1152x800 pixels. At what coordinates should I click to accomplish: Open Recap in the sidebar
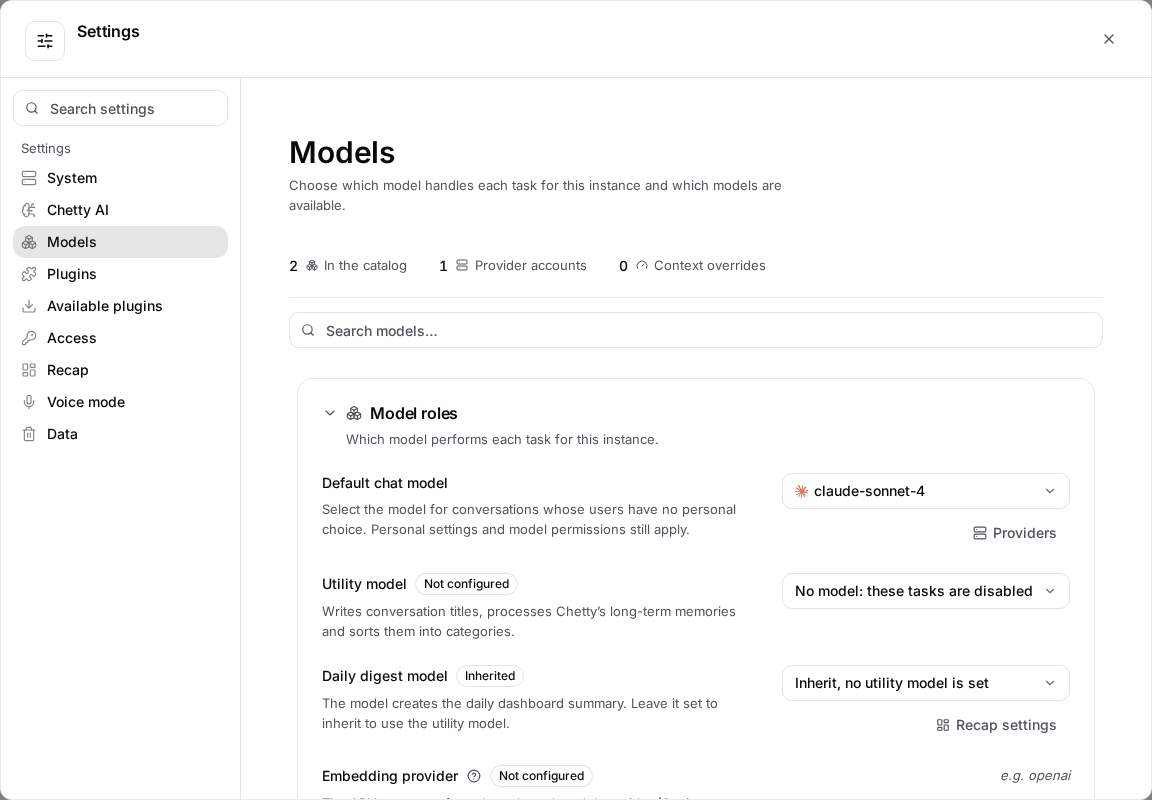coord(120,370)
